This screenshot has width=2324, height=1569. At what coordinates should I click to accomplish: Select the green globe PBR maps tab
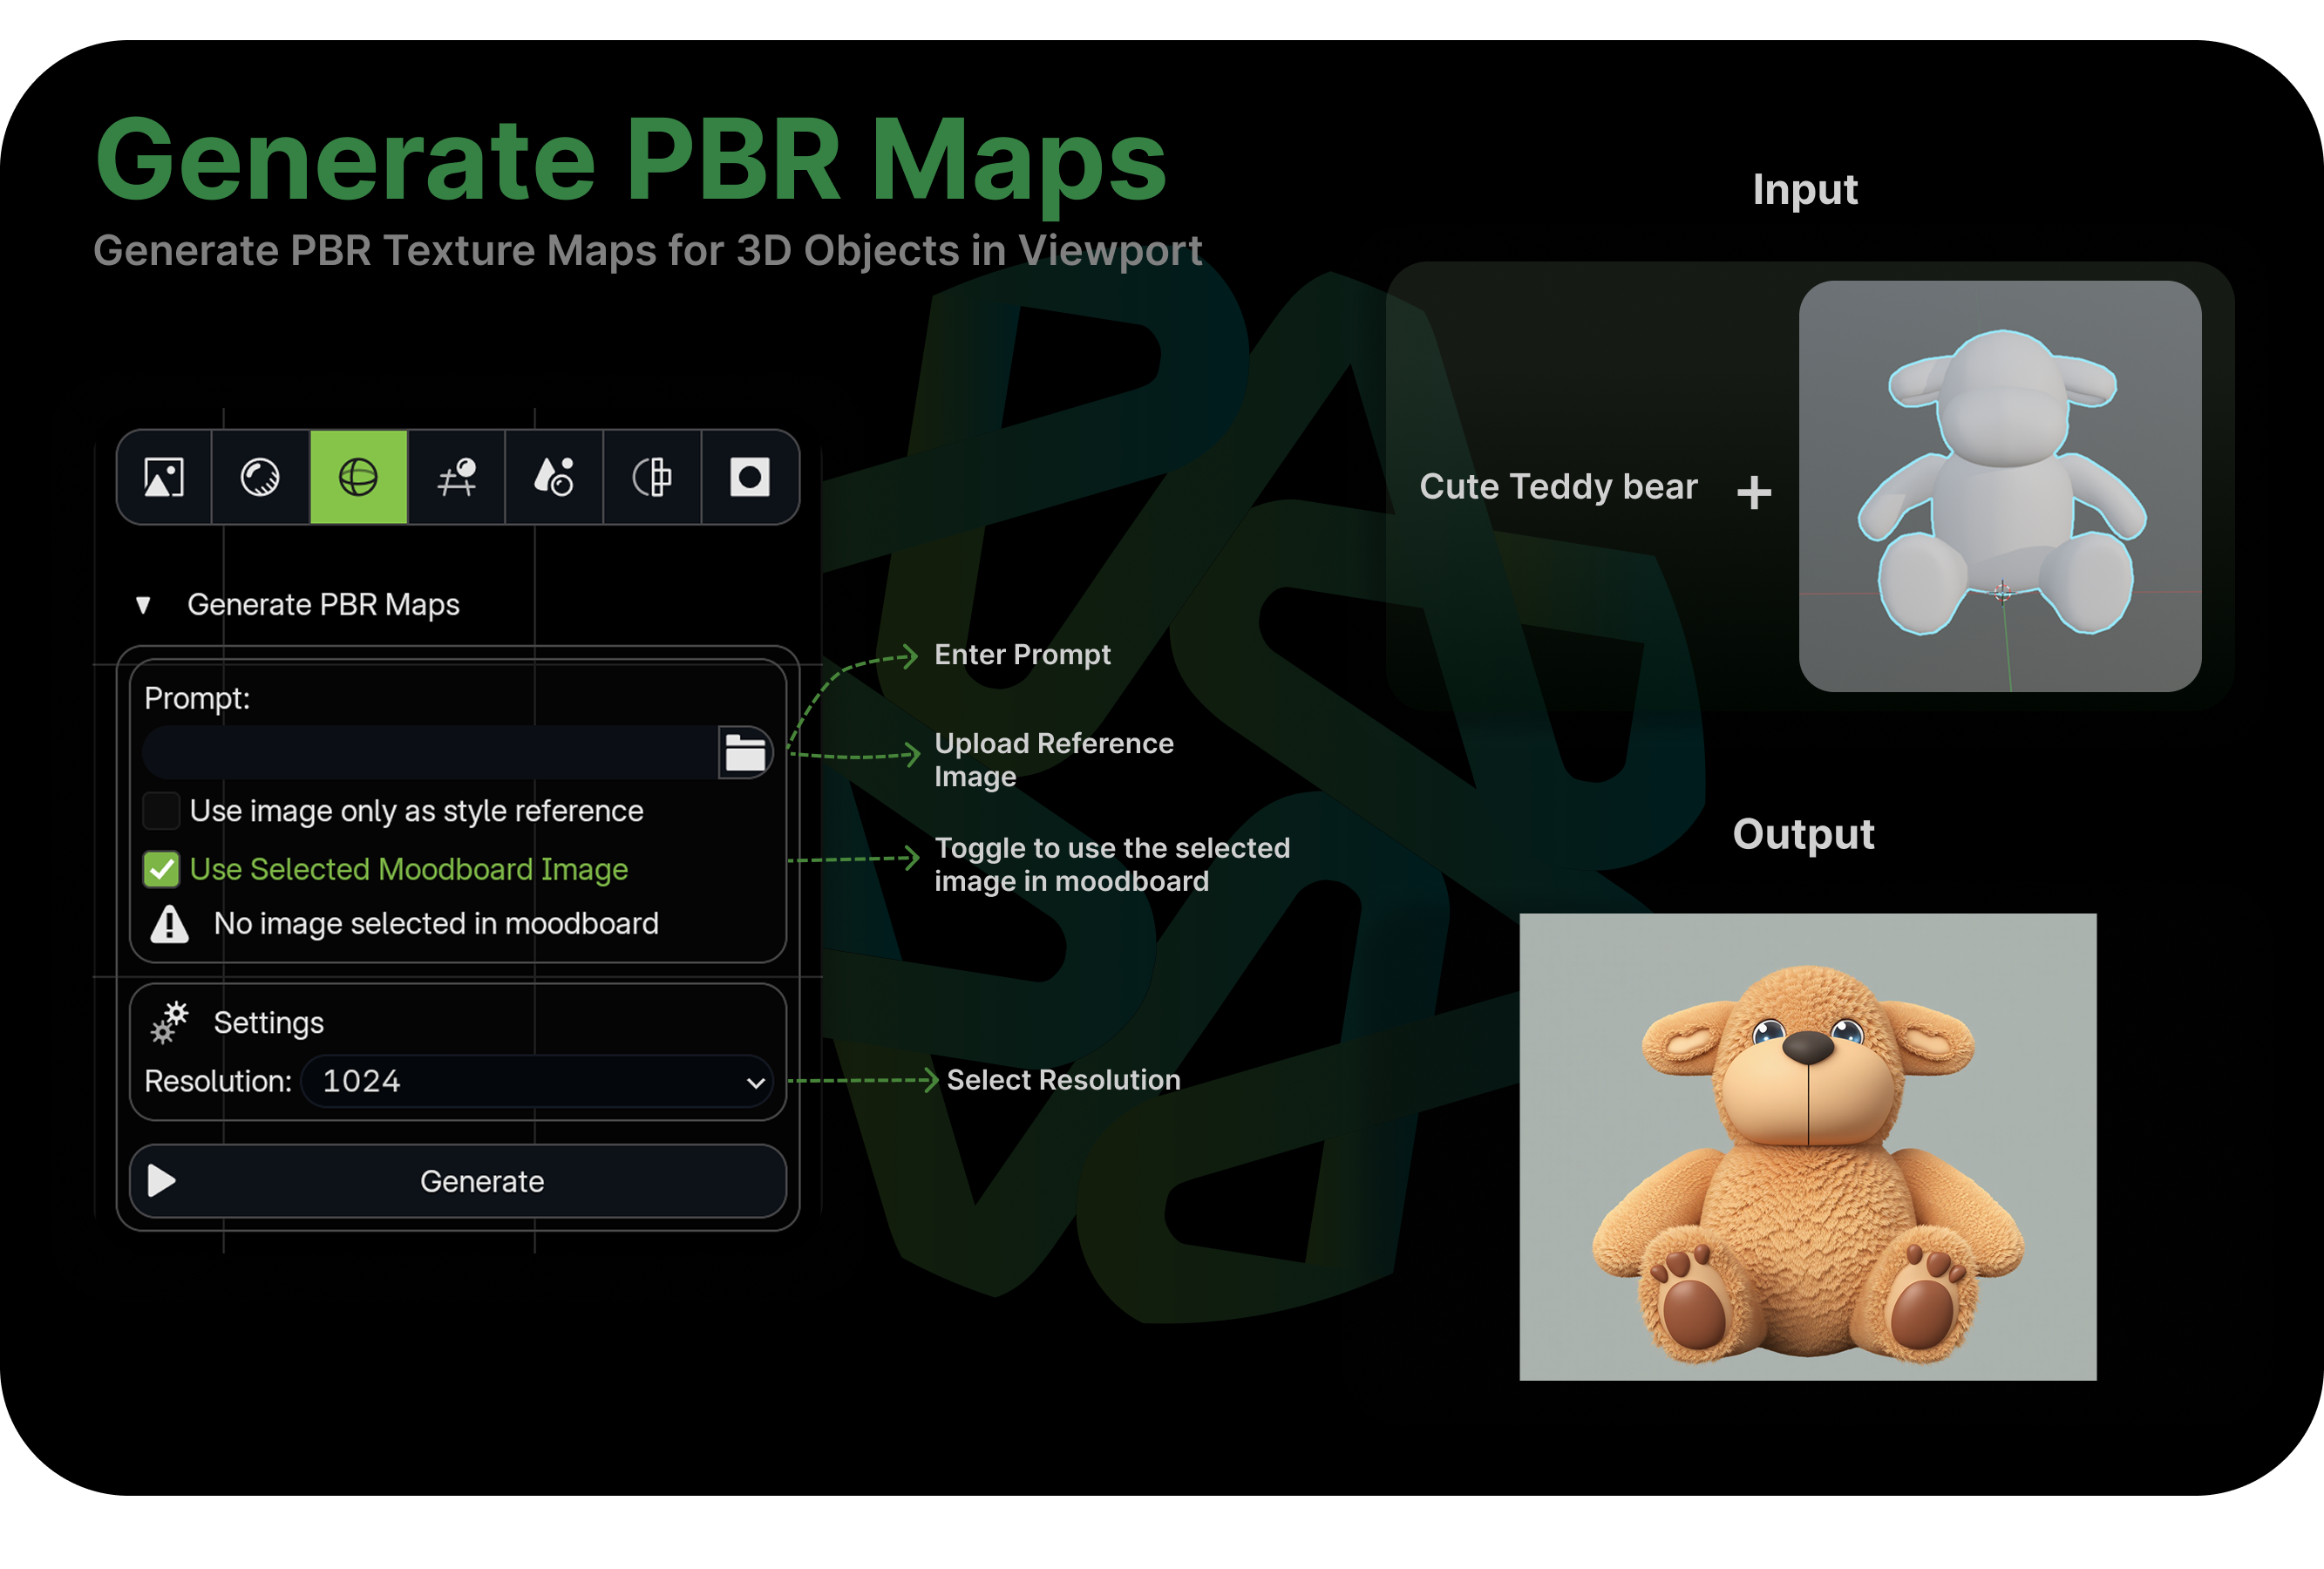coord(358,477)
